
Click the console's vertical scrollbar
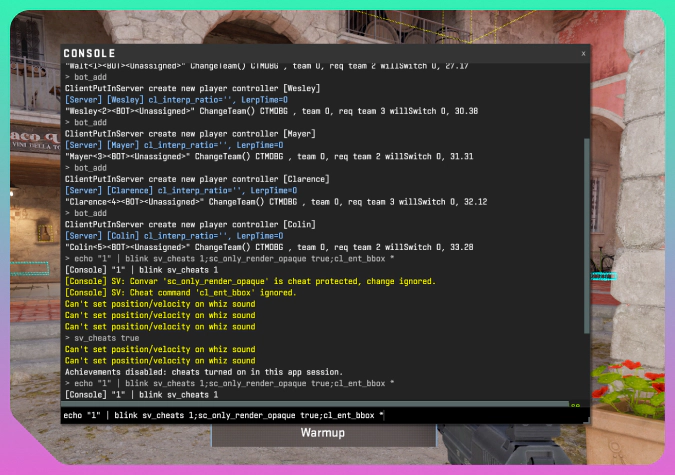click(x=586, y=200)
